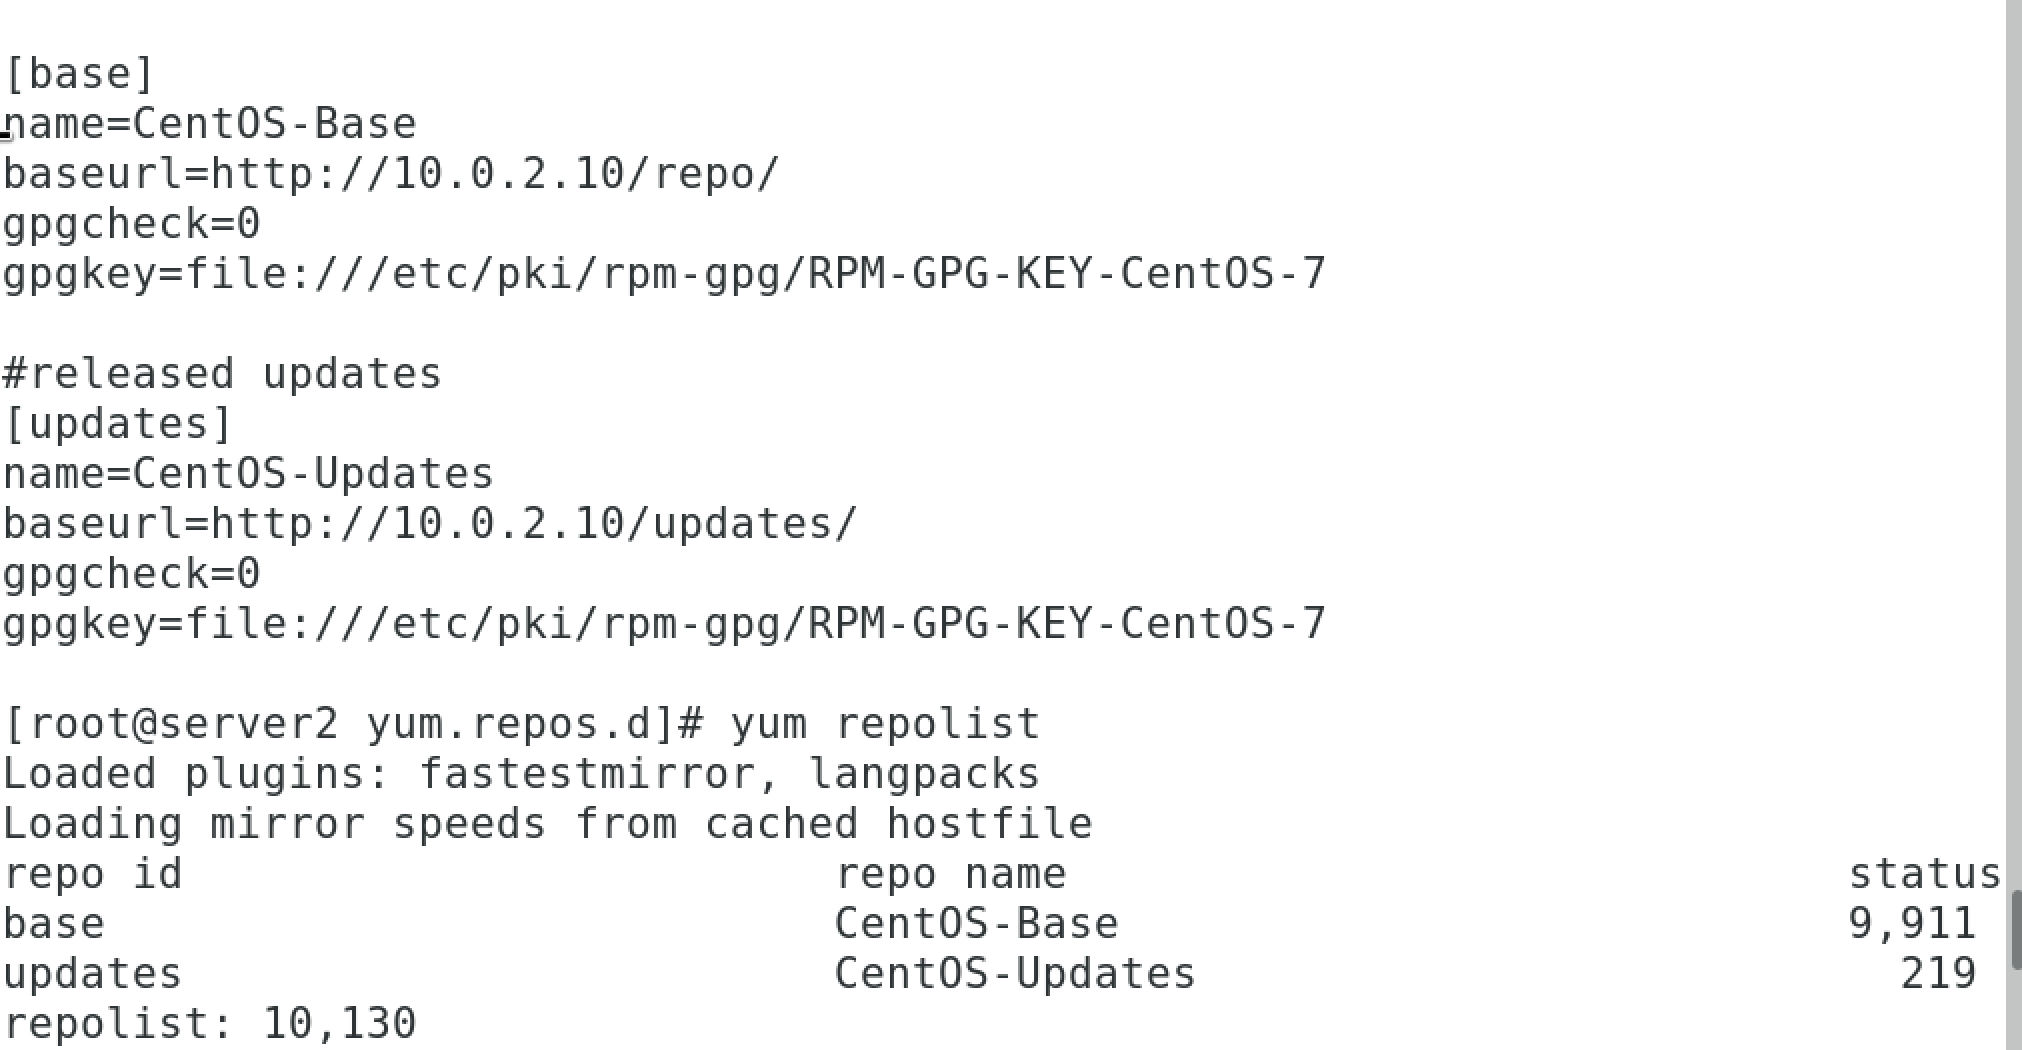Click the baseurl repo URL line
Viewport: 2022px width, 1050px height.
click(390, 174)
